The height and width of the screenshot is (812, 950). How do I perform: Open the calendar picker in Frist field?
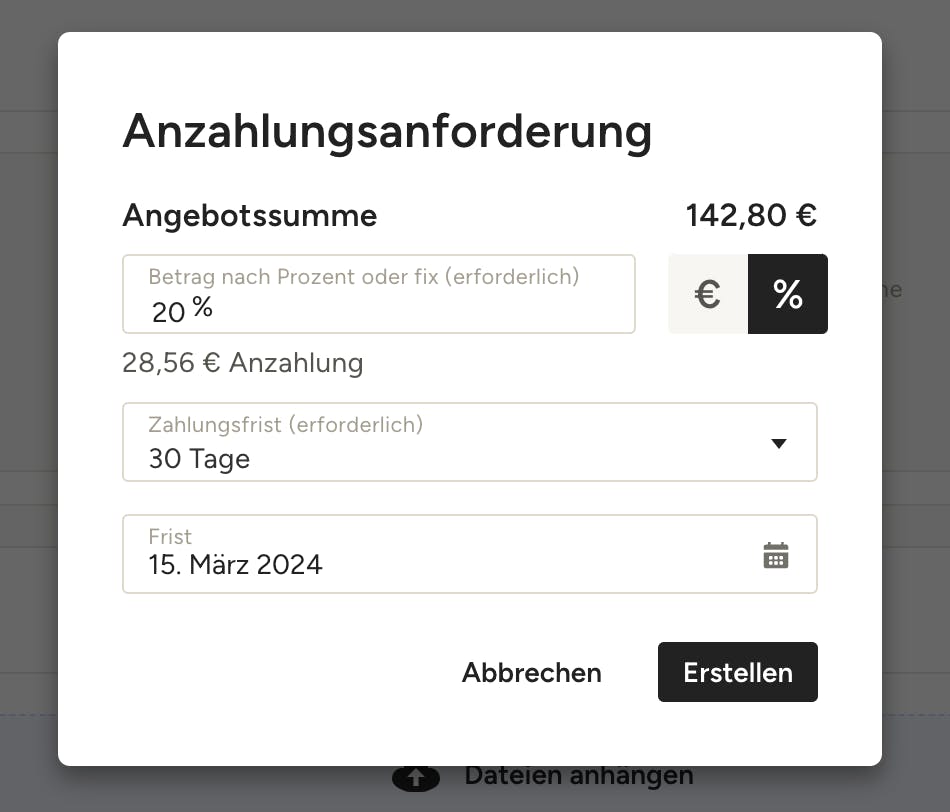pyautogui.click(x=776, y=555)
